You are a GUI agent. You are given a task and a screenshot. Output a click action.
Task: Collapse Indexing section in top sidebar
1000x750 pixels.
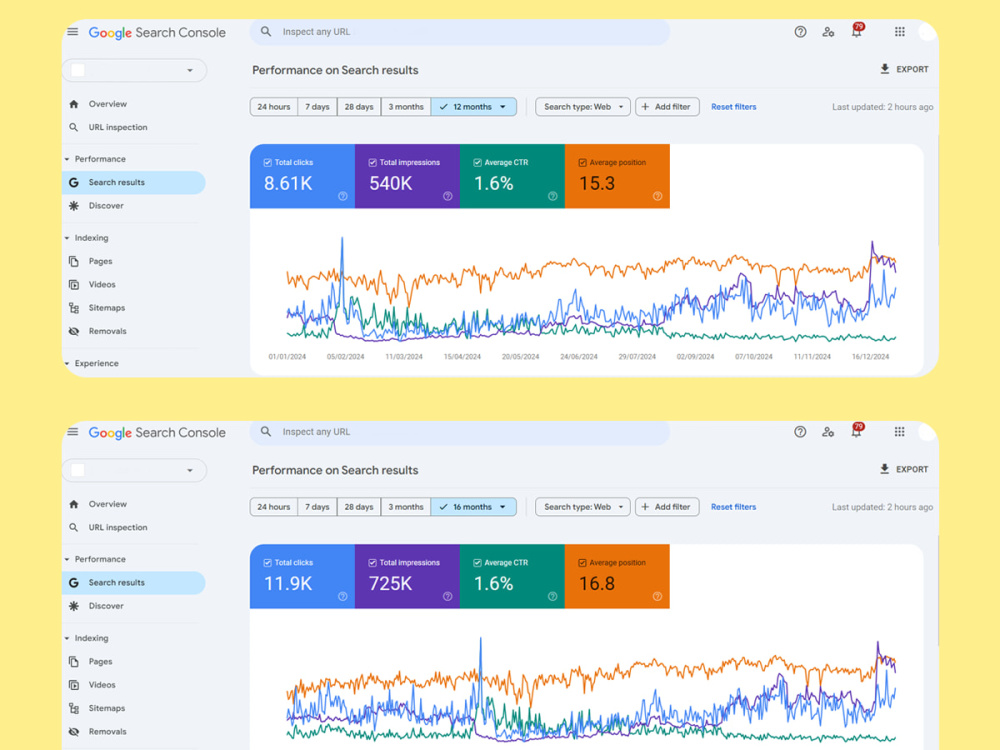pyautogui.click(x=67, y=238)
